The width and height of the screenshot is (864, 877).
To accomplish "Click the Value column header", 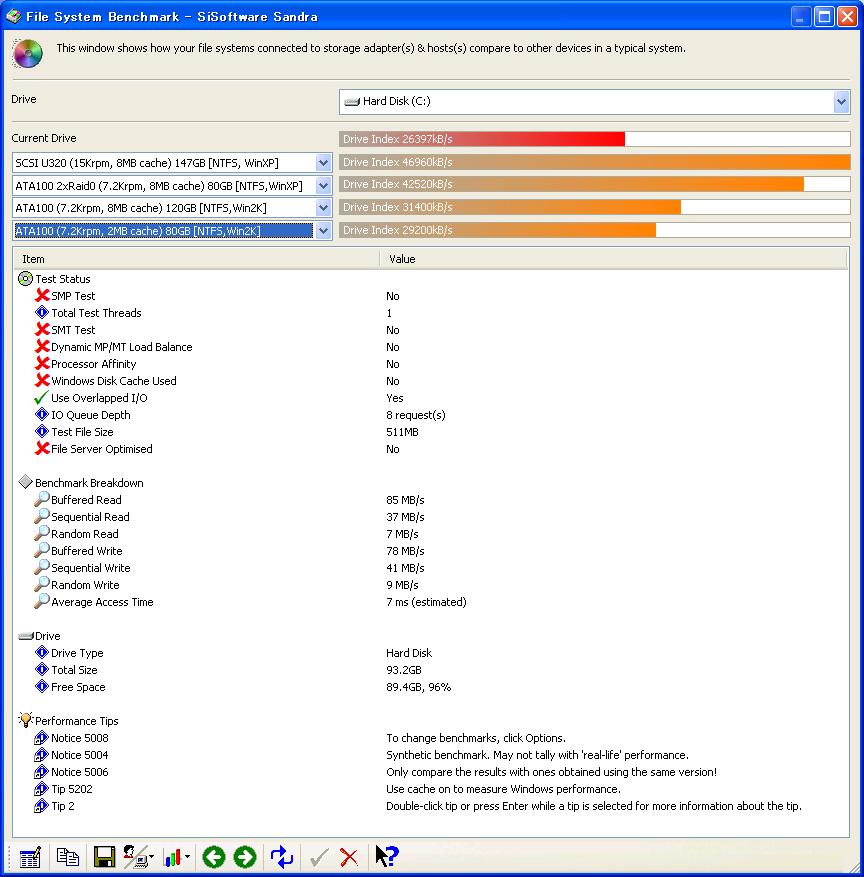I will pos(613,259).
